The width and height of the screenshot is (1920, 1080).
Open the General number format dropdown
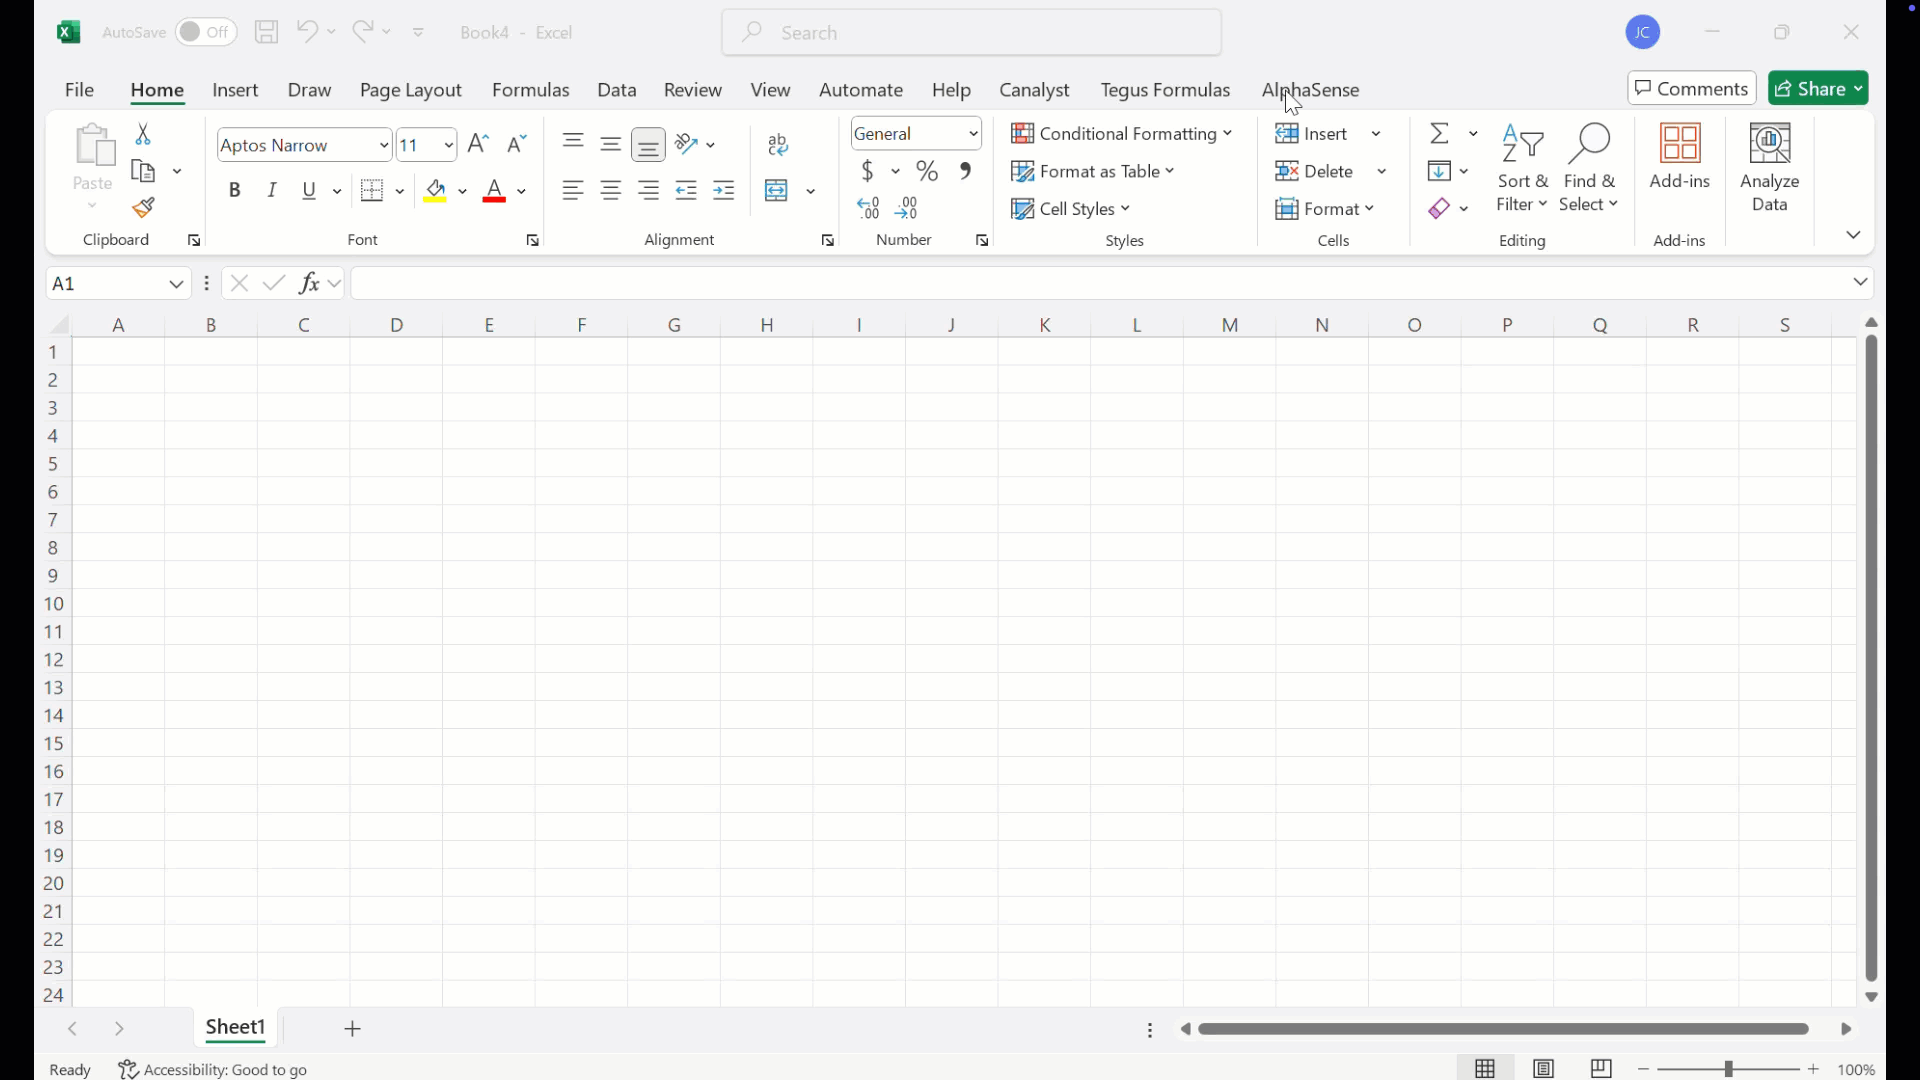point(974,133)
